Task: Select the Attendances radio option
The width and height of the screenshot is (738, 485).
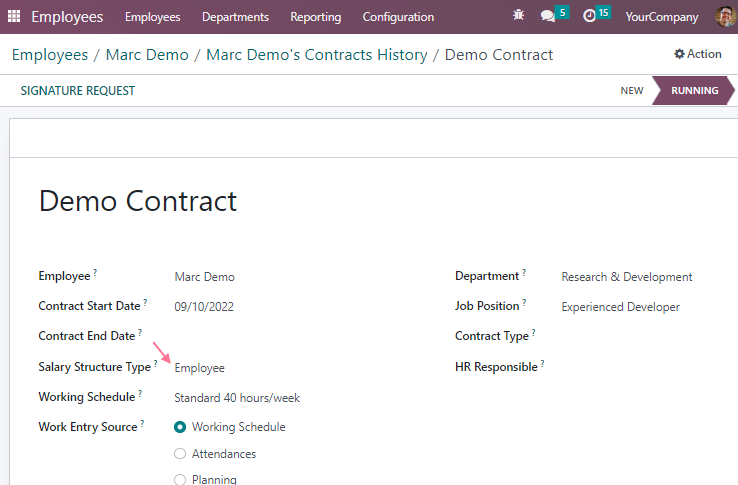Action: click(x=180, y=453)
